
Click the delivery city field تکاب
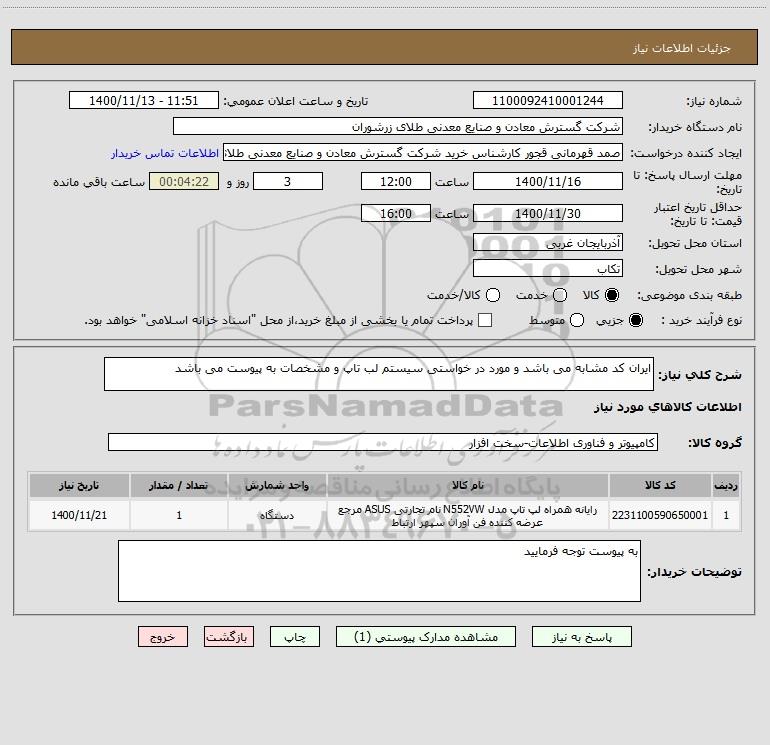point(548,268)
